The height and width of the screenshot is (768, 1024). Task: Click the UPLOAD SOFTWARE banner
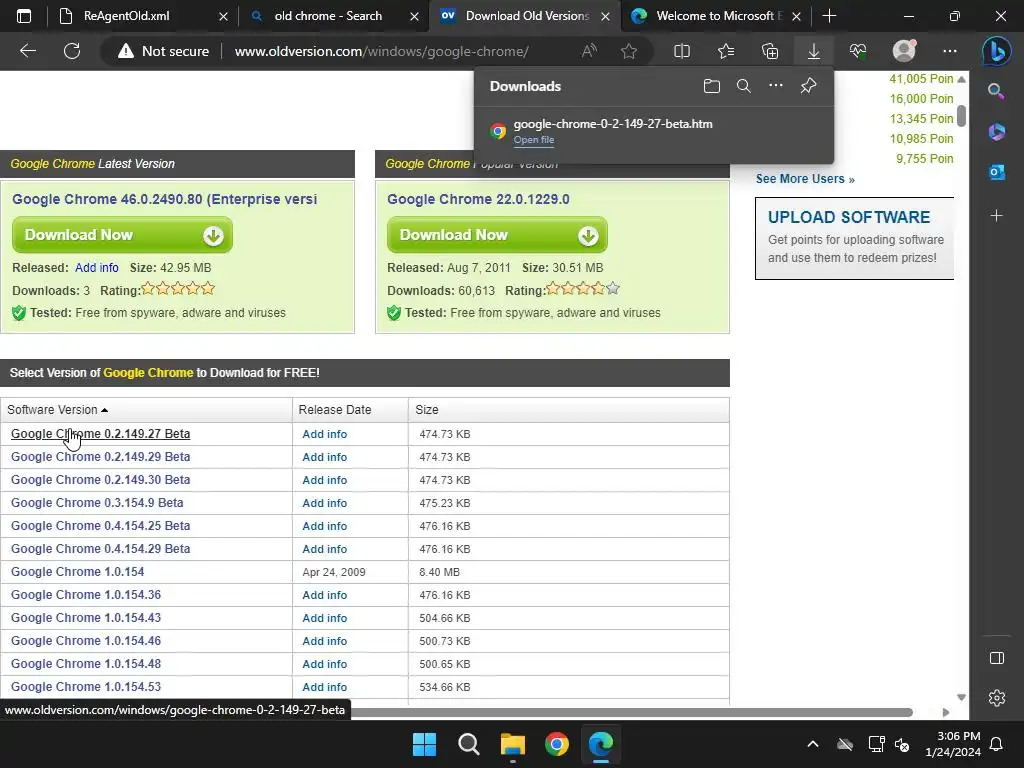[x=854, y=238]
